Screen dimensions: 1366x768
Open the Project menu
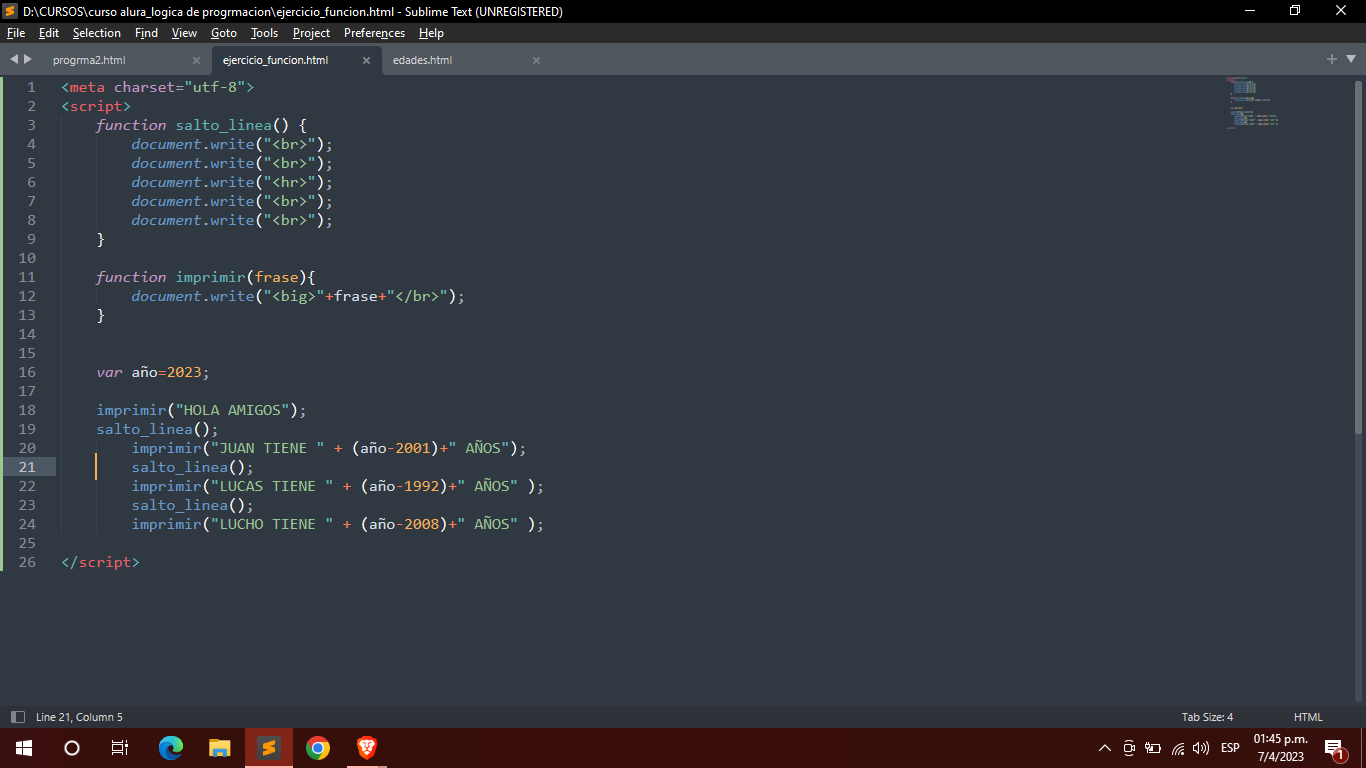(311, 33)
